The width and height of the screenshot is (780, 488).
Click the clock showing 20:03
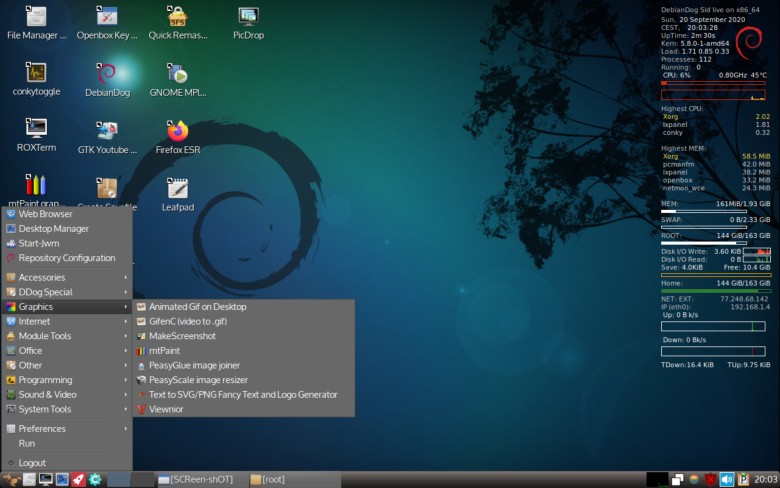point(763,480)
